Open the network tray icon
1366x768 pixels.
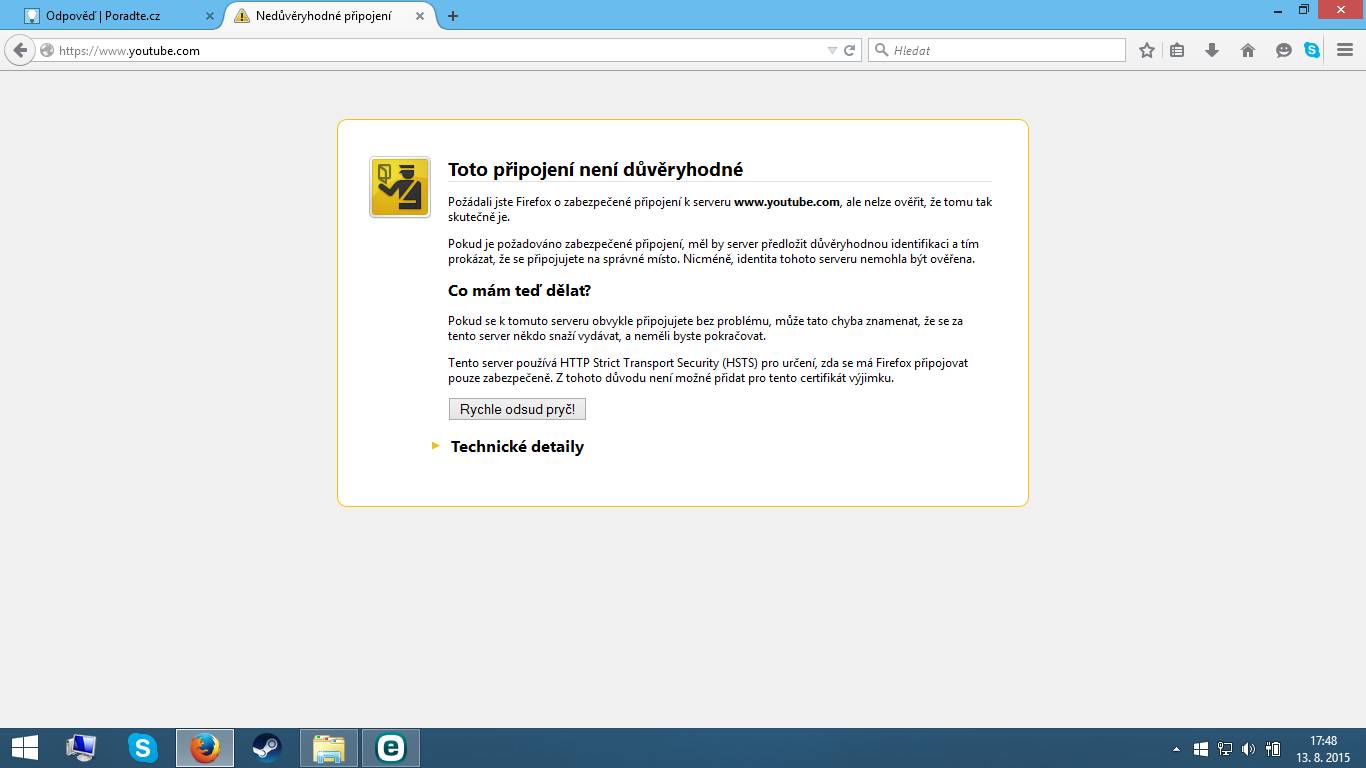pyautogui.click(x=1225, y=748)
